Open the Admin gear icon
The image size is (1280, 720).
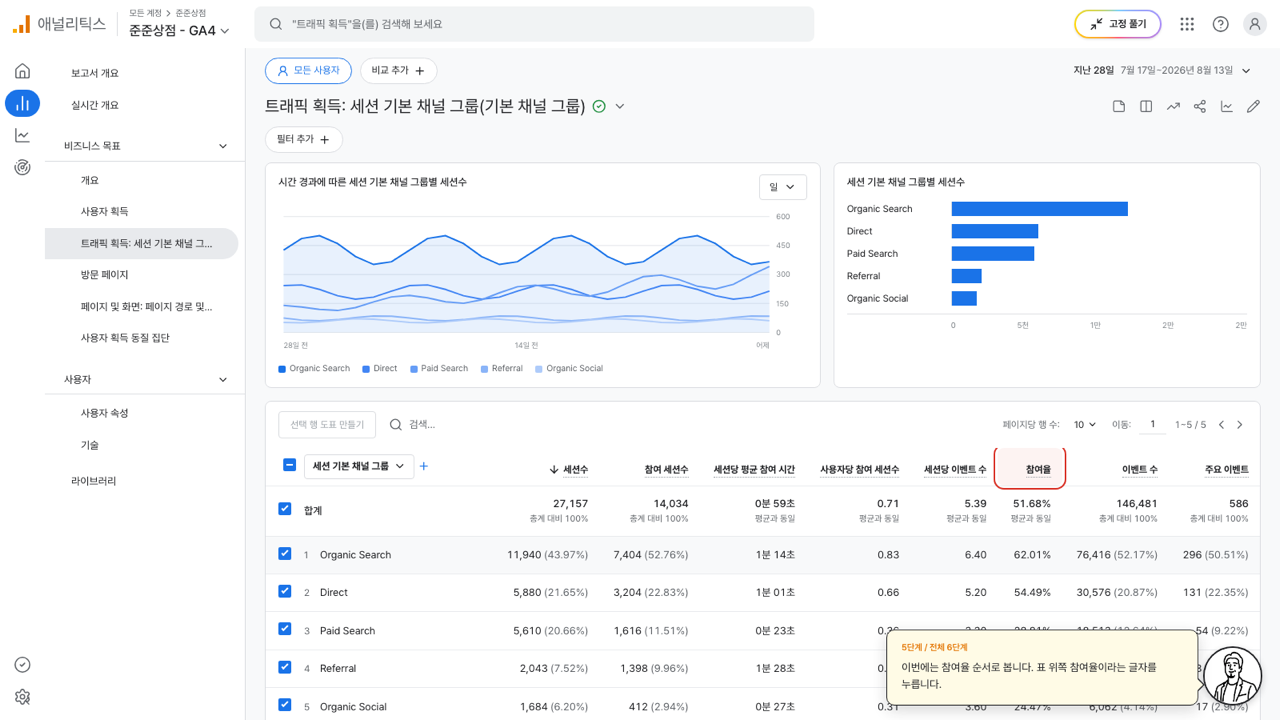tap(22, 697)
